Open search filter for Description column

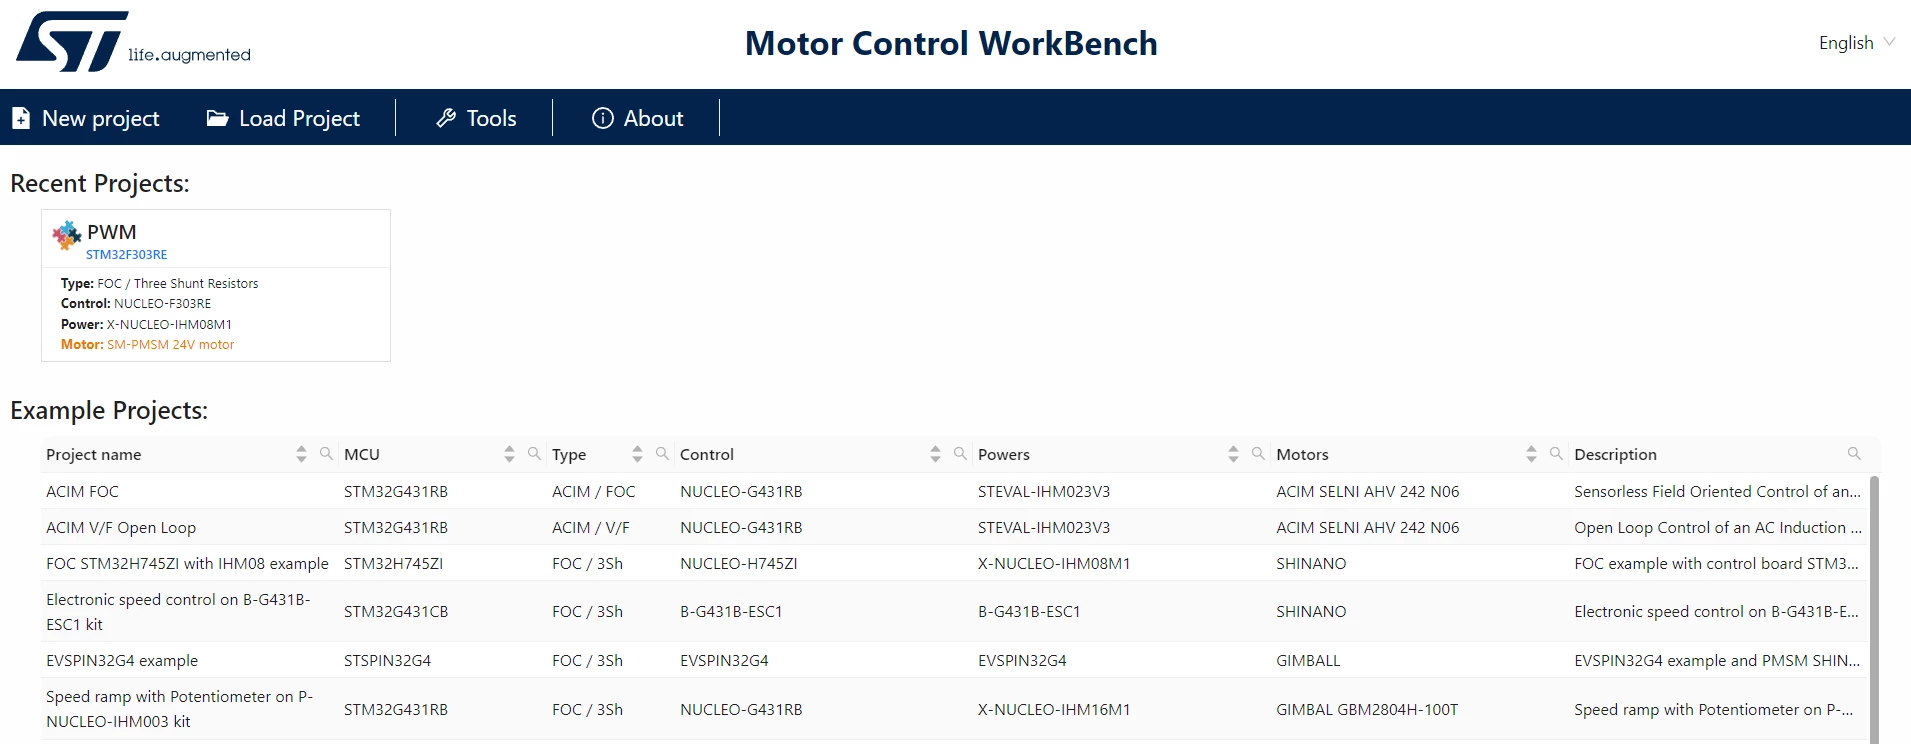click(x=1854, y=454)
